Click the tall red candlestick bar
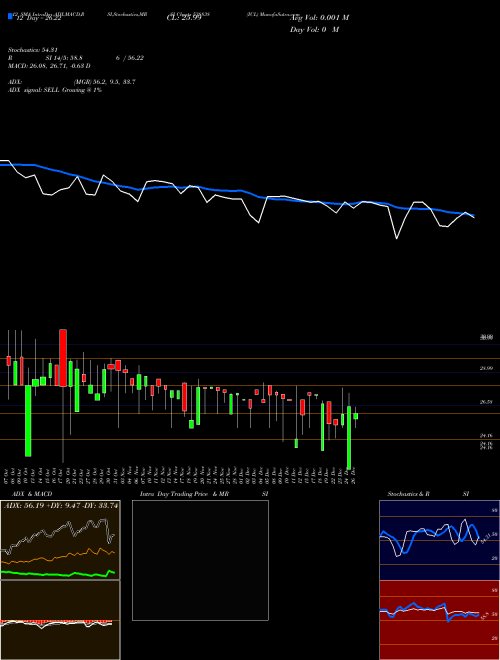This screenshot has width=500, height=660. pyautogui.click(x=63, y=358)
